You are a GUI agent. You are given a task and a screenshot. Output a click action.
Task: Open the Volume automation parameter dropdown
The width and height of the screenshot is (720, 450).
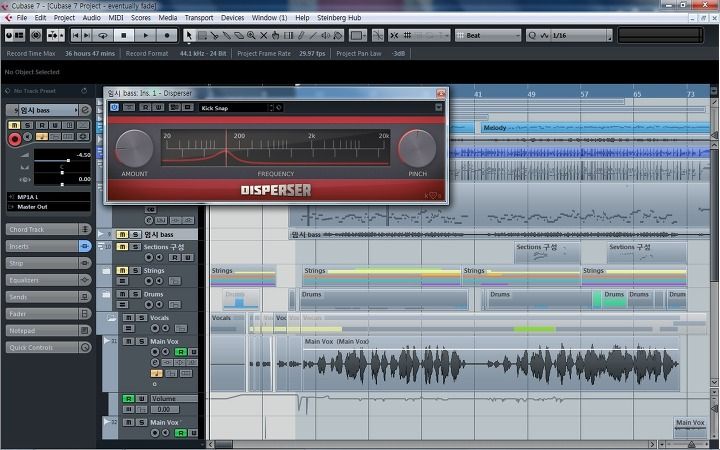[x=174, y=399]
